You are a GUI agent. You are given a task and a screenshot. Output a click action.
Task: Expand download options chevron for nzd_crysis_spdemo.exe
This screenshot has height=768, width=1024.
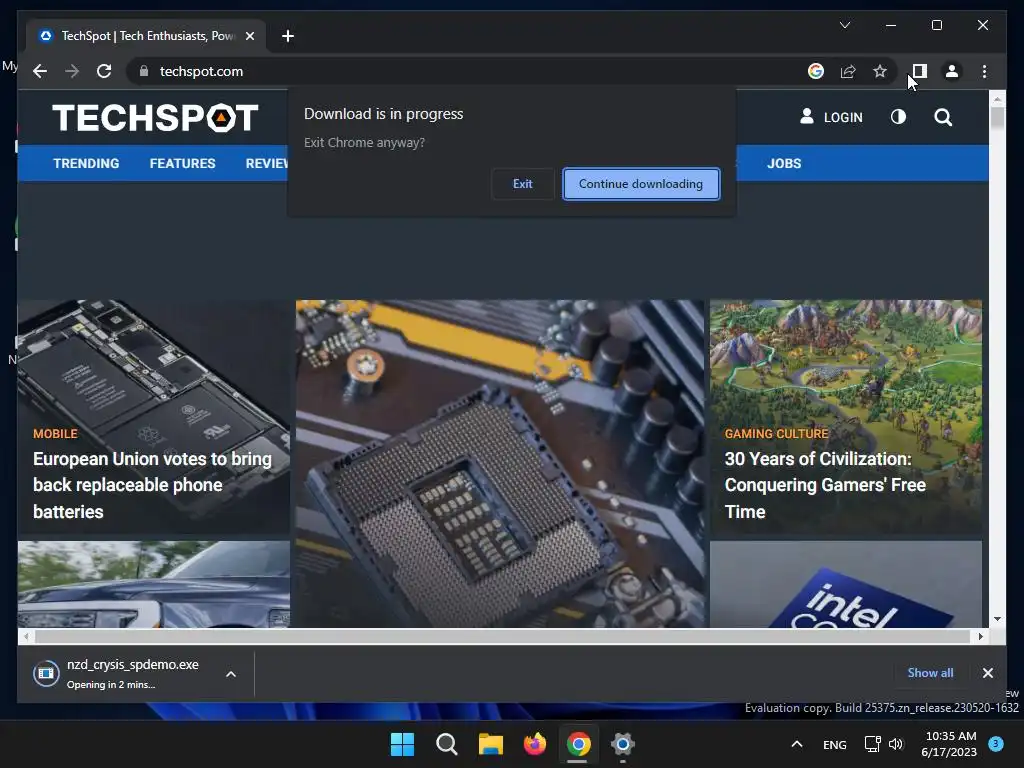(231, 674)
